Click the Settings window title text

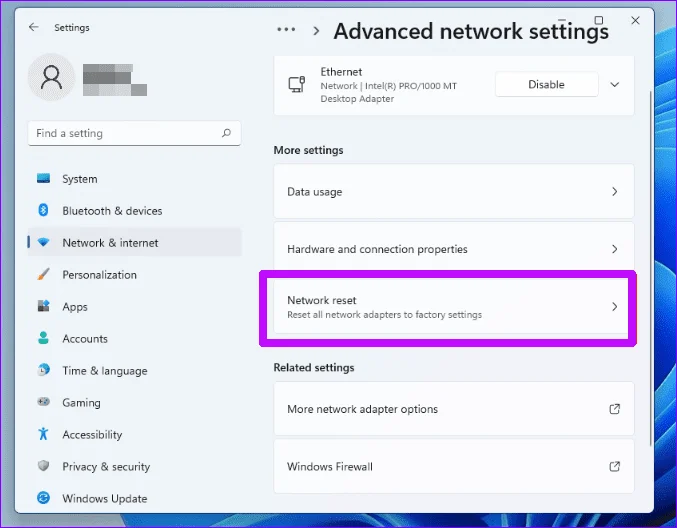point(72,28)
